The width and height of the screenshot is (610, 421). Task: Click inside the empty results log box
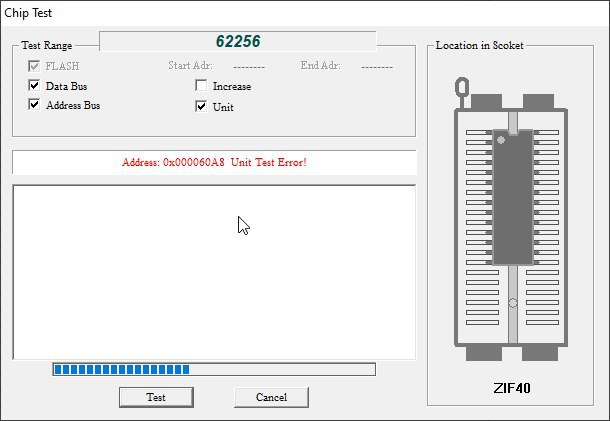[x=214, y=272]
